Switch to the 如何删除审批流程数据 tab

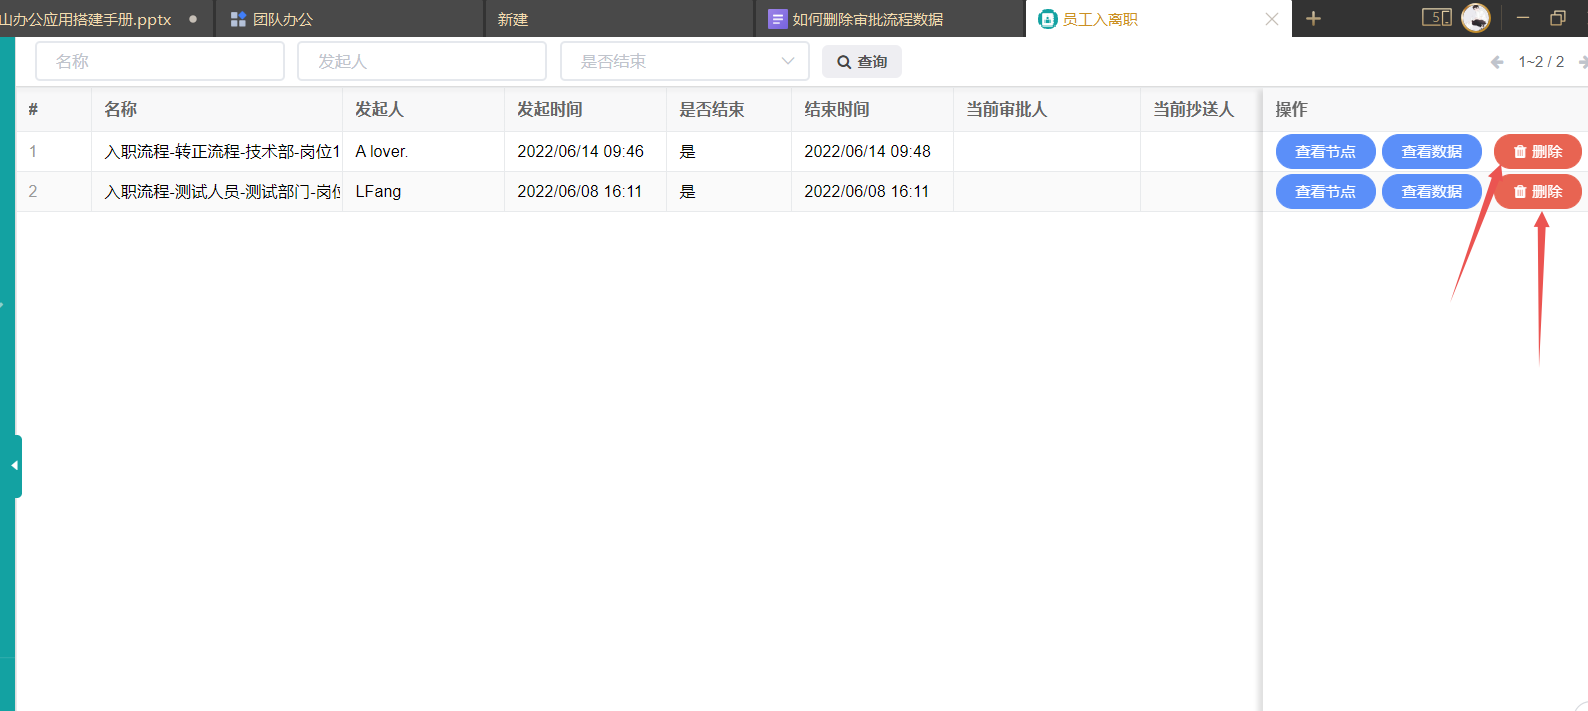point(890,19)
